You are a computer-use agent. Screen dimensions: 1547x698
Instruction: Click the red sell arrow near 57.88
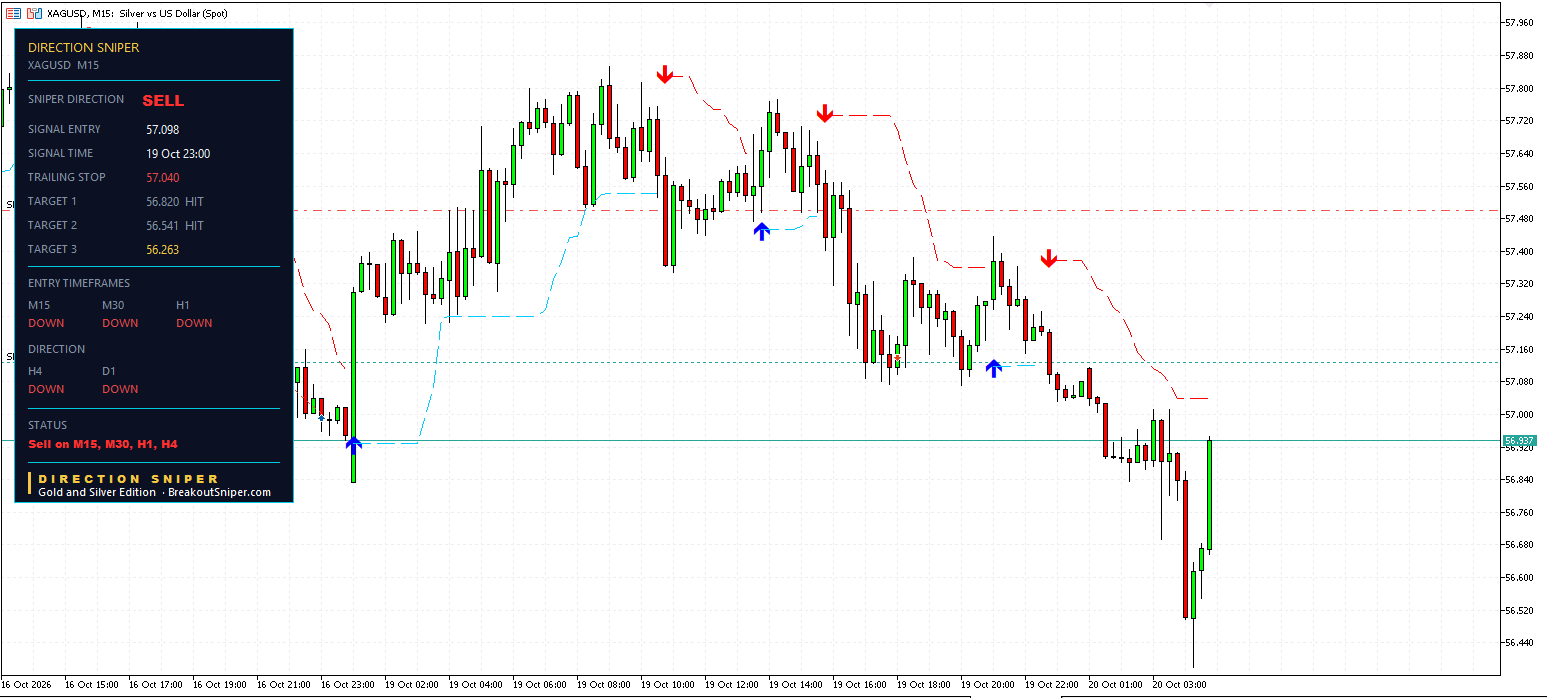coord(665,74)
